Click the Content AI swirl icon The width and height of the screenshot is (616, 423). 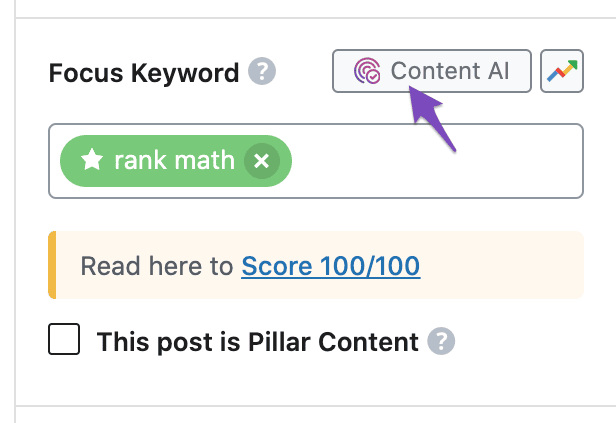pos(367,71)
